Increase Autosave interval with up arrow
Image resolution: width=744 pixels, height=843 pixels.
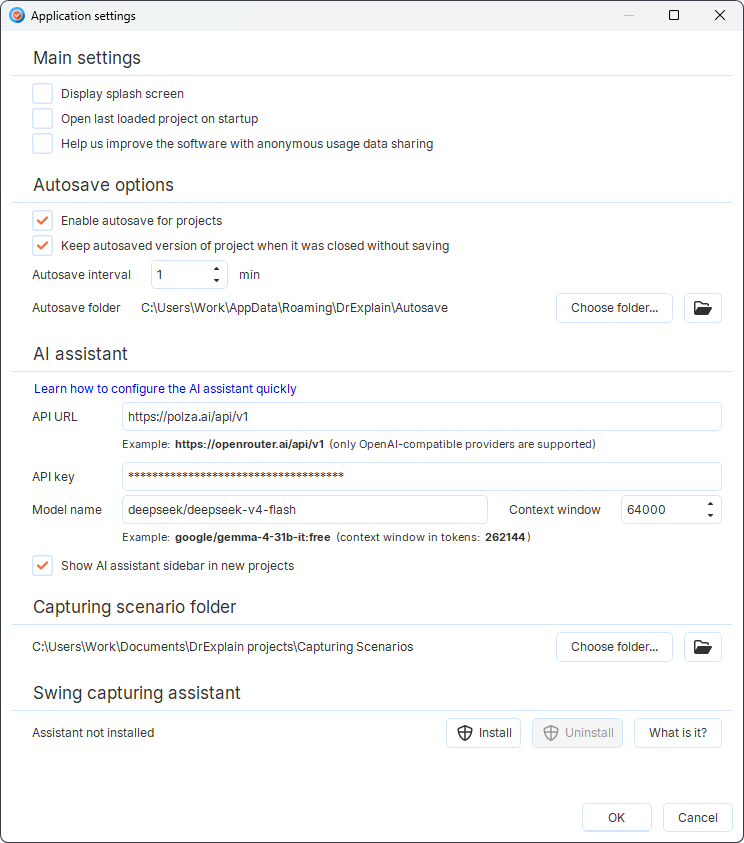216,268
